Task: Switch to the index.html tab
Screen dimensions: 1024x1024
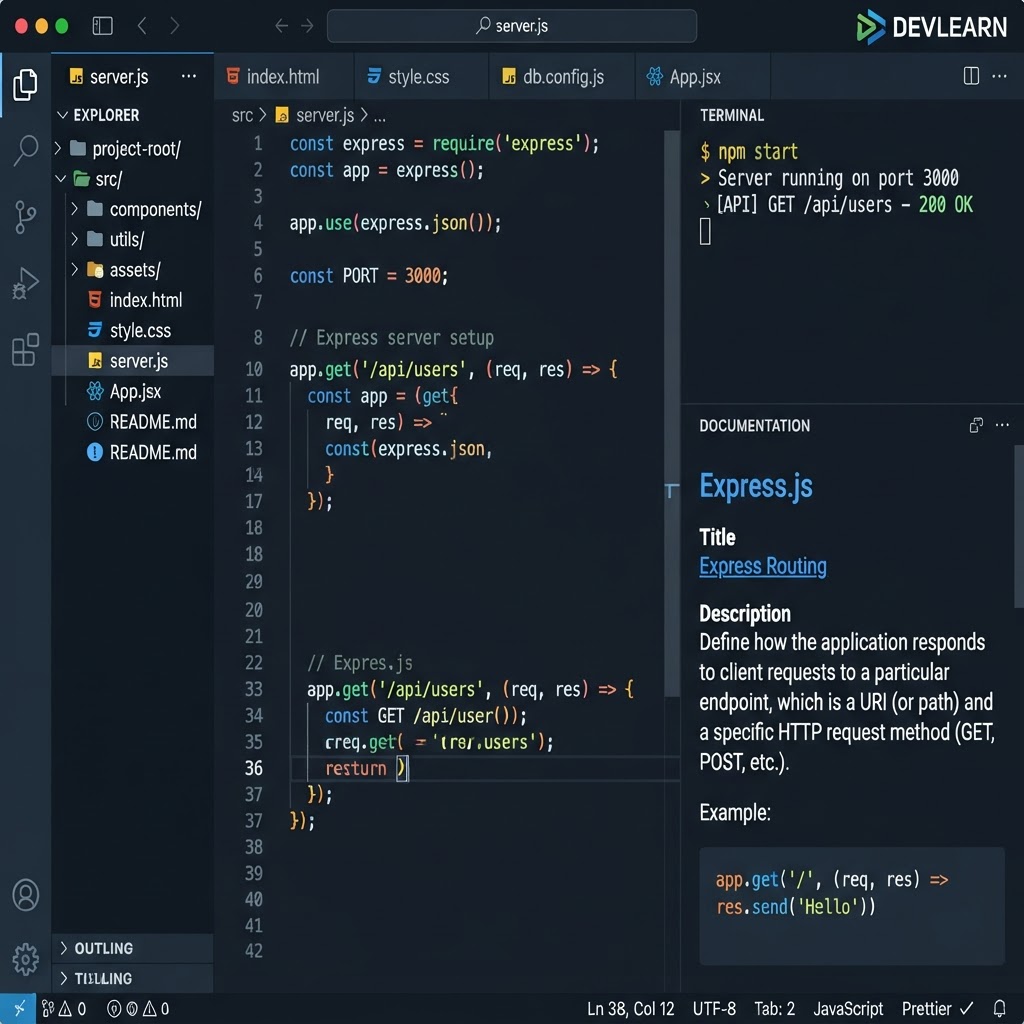Action: coord(283,76)
